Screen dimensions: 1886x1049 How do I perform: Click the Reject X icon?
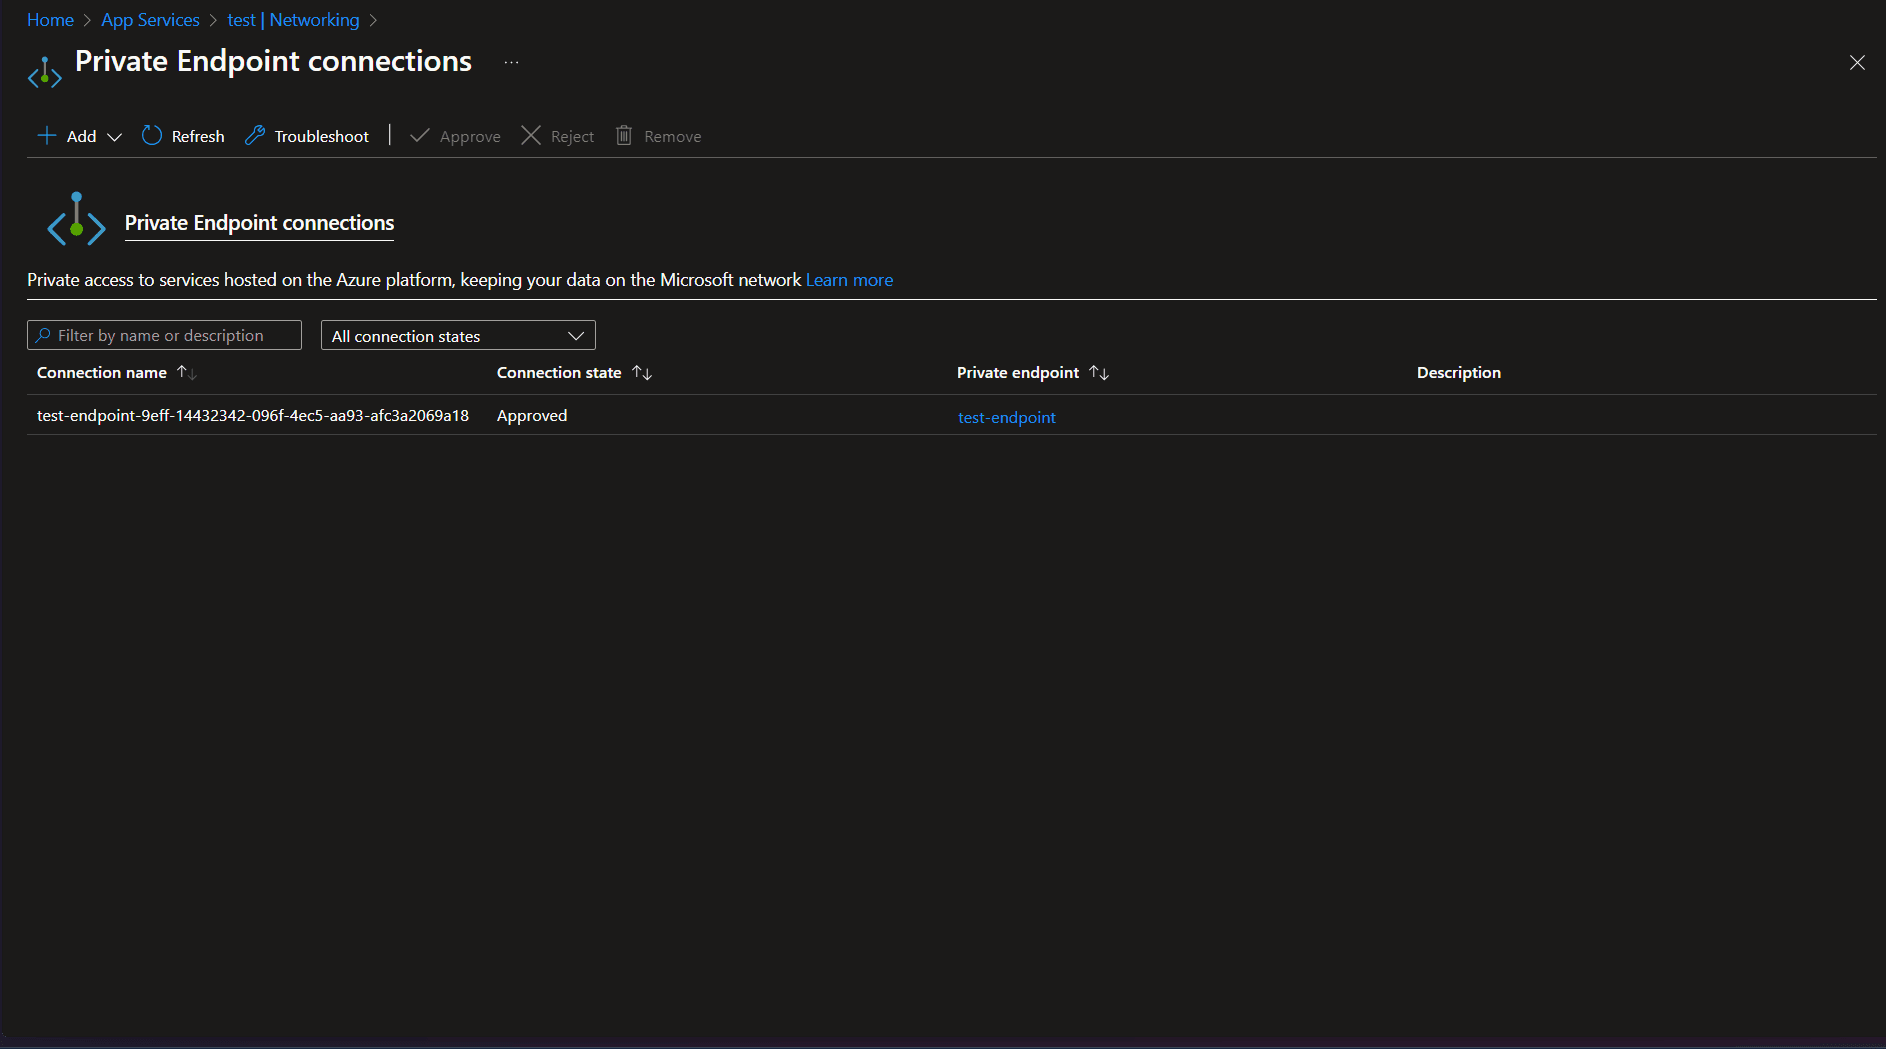point(531,136)
